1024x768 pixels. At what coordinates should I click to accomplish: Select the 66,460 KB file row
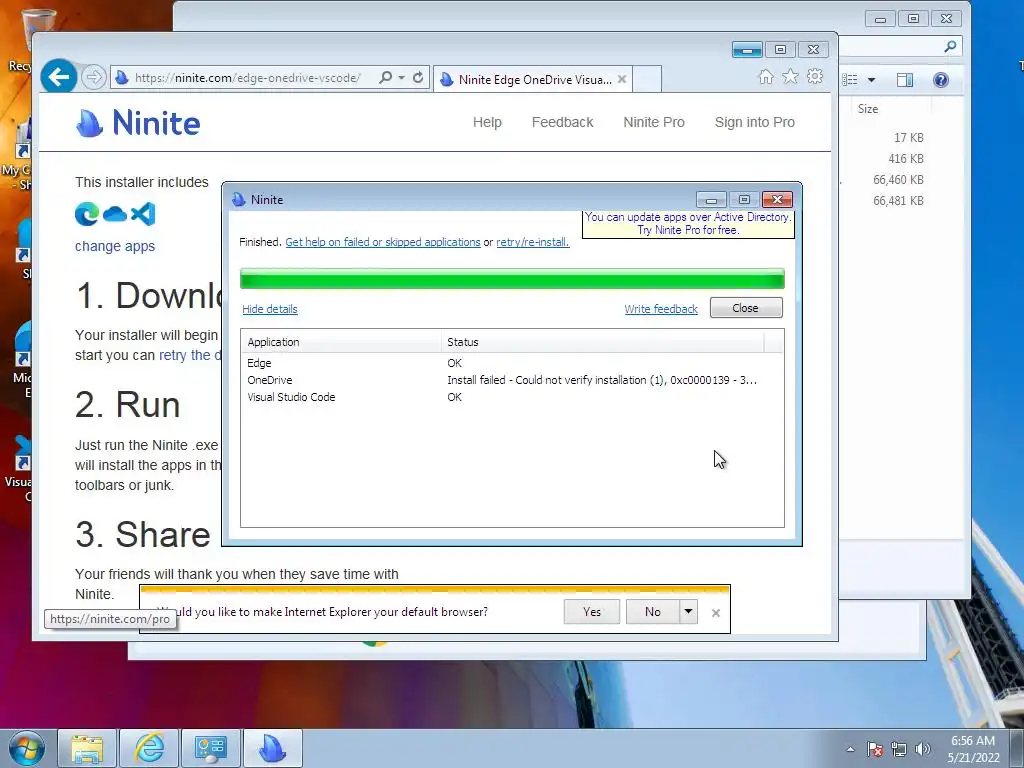click(x=899, y=180)
